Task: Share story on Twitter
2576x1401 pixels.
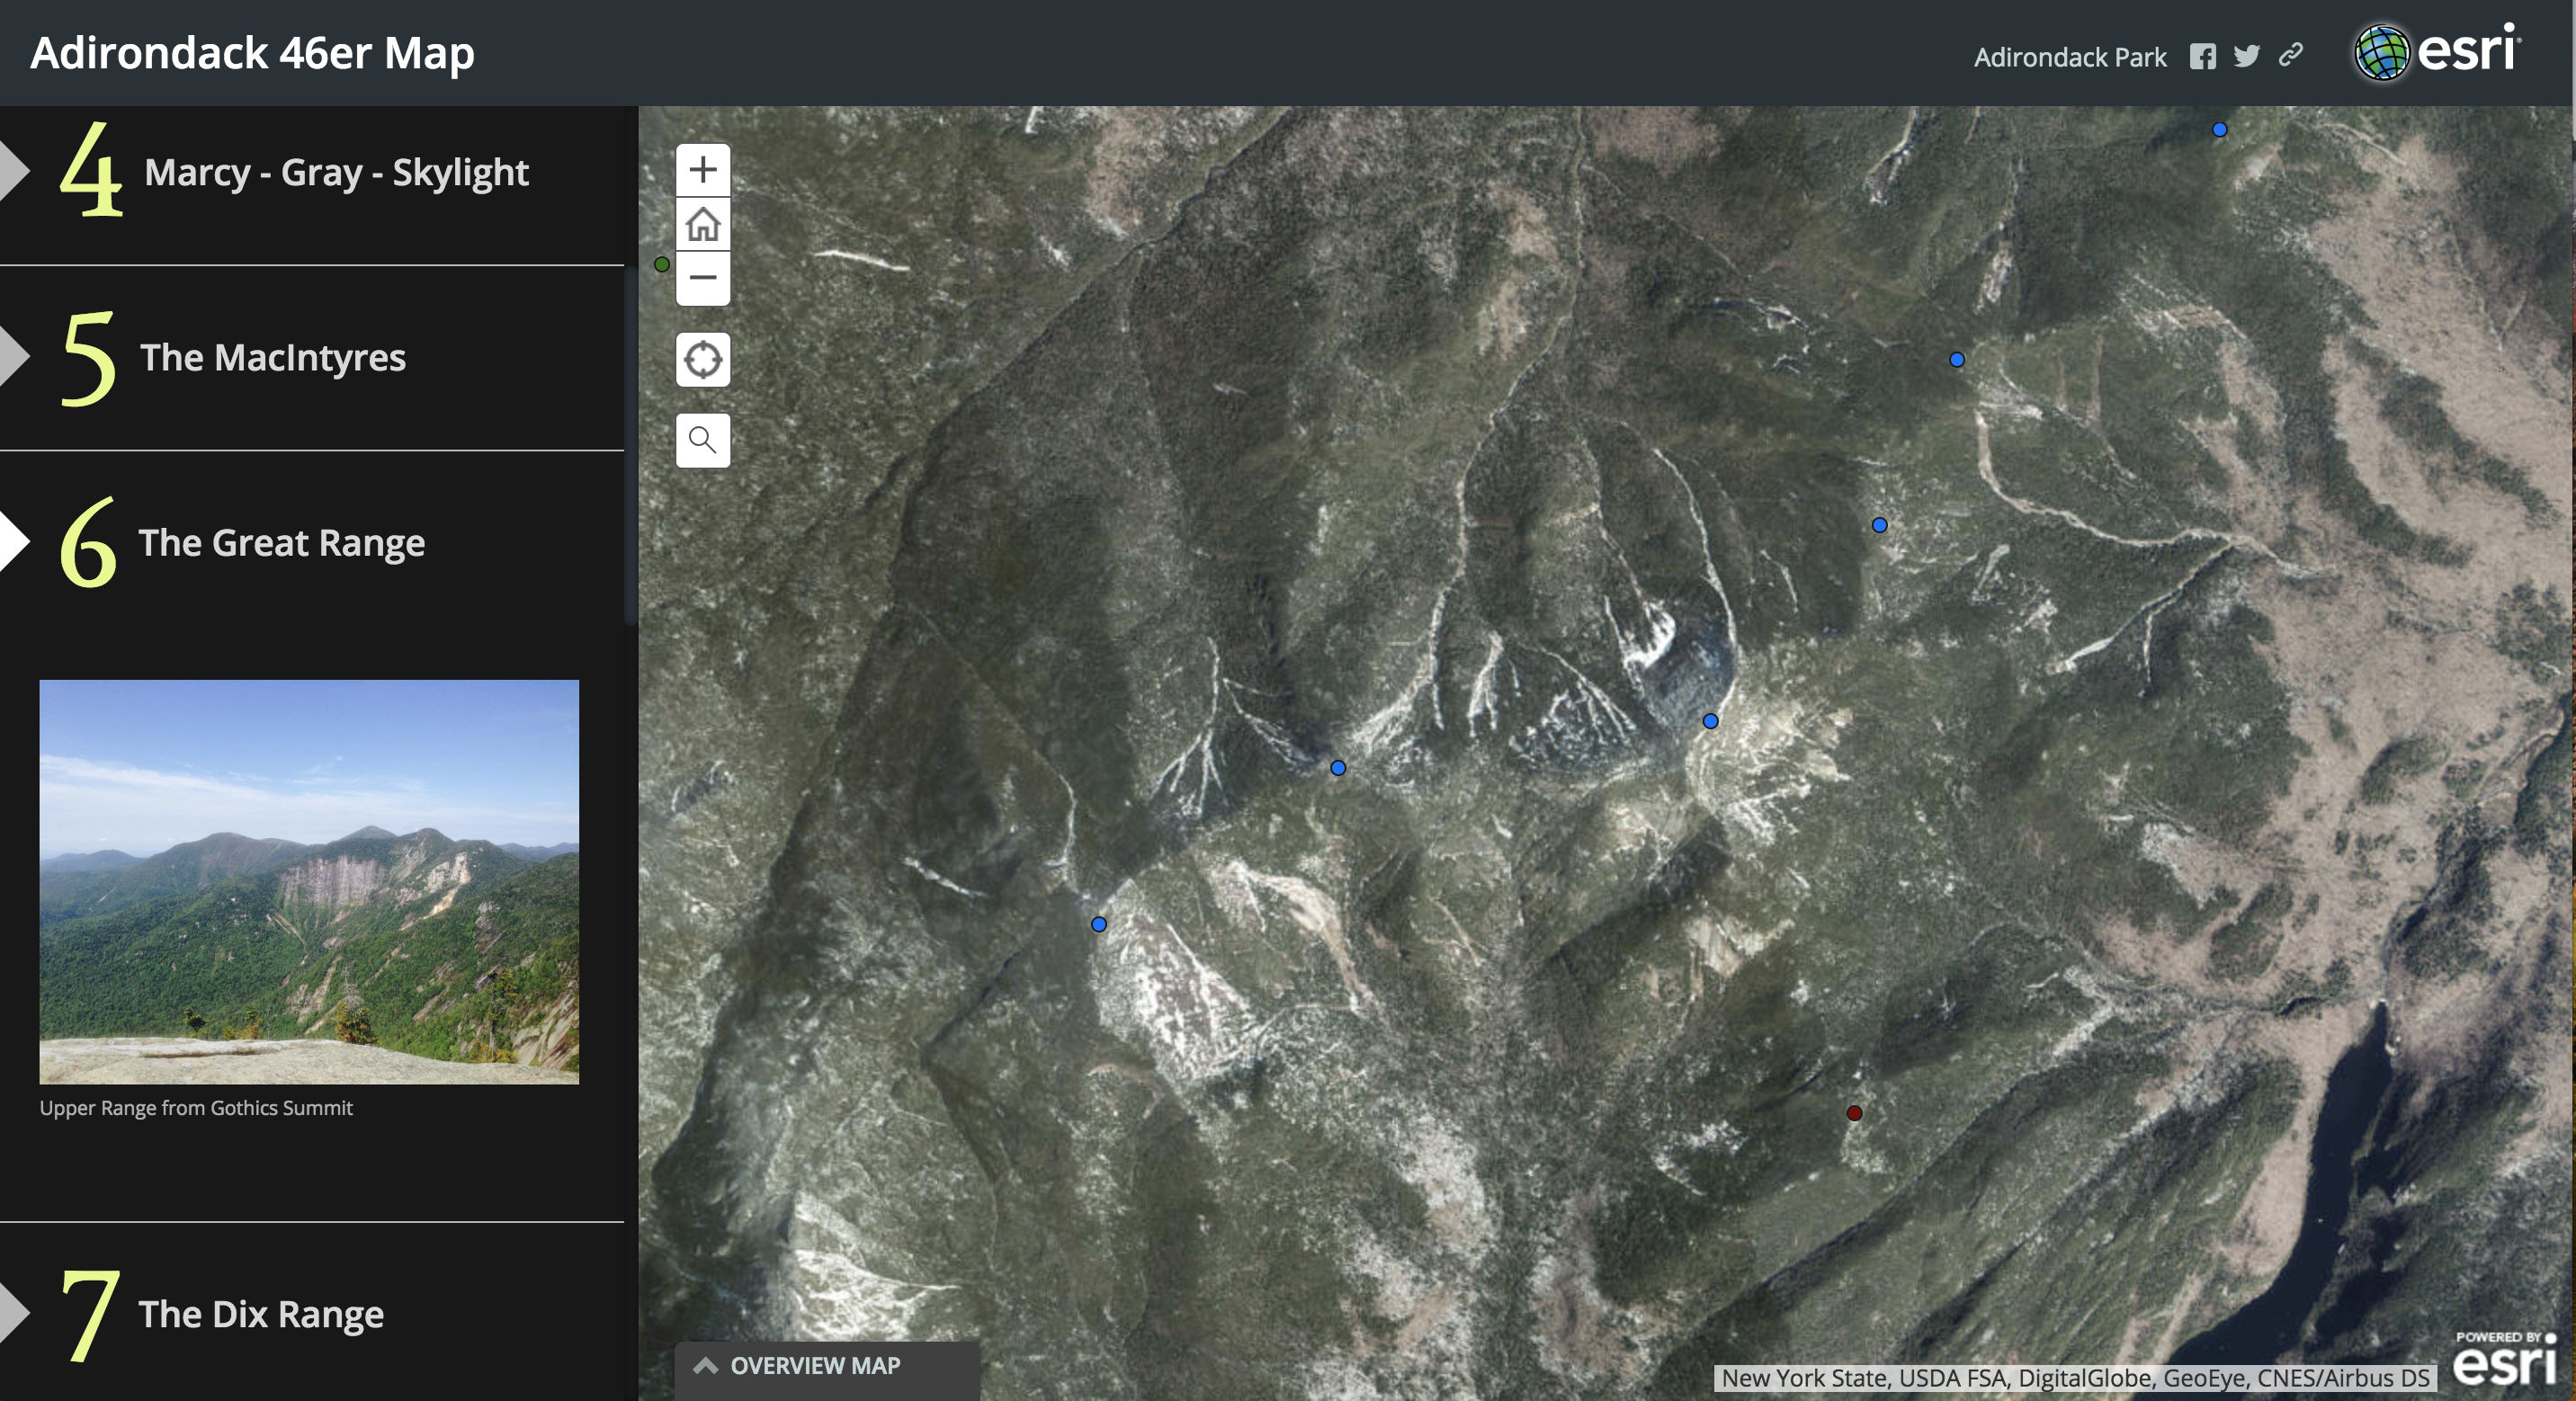Action: [2246, 56]
